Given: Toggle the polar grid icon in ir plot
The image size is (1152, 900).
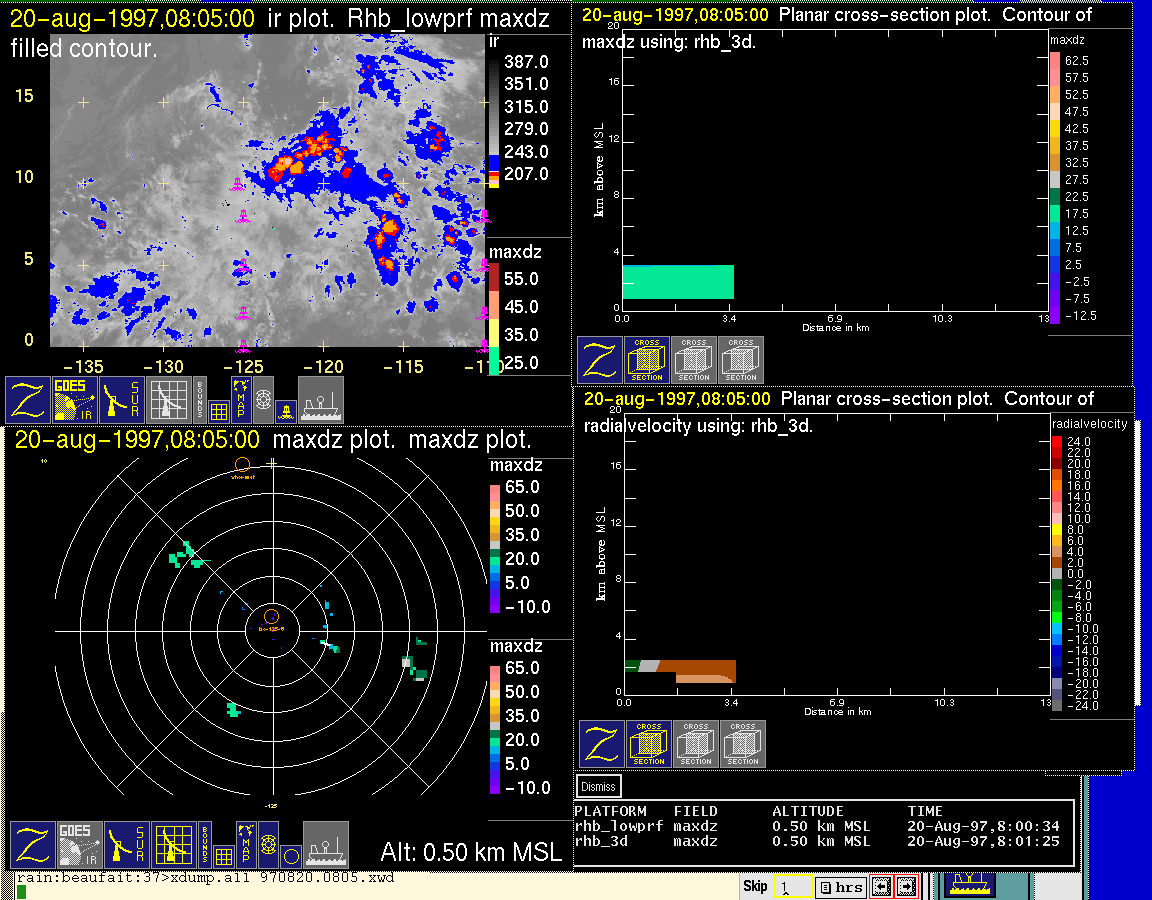Looking at the screenshot, I should (263, 399).
